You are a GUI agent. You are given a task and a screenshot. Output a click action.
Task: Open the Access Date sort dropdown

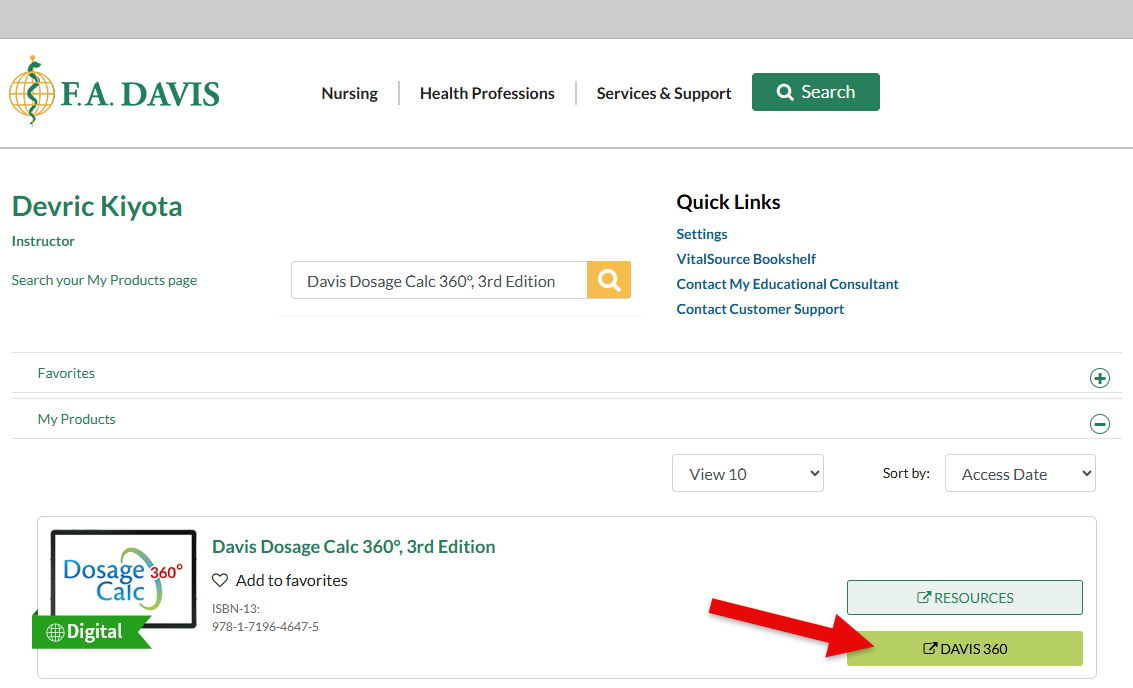[1019, 474]
